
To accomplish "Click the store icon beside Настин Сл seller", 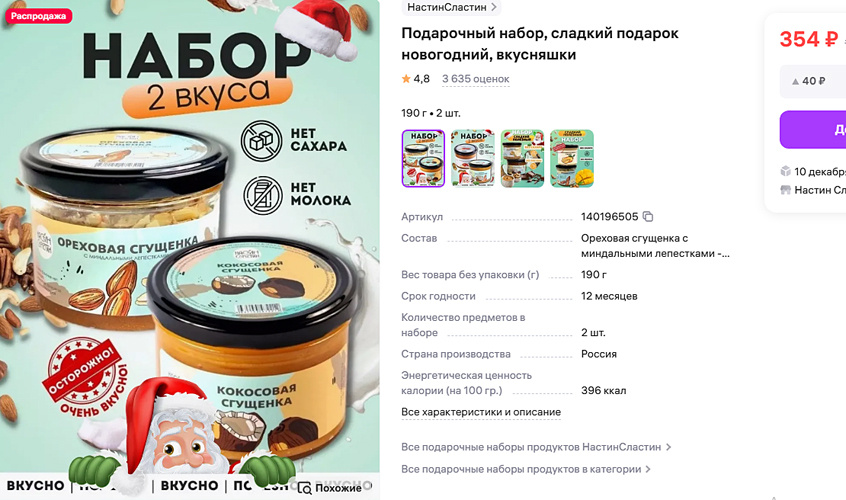I will pos(786,190).
